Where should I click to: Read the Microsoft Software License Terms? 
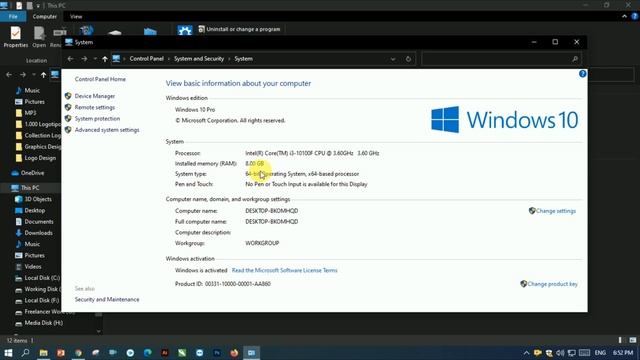point(284,270)
